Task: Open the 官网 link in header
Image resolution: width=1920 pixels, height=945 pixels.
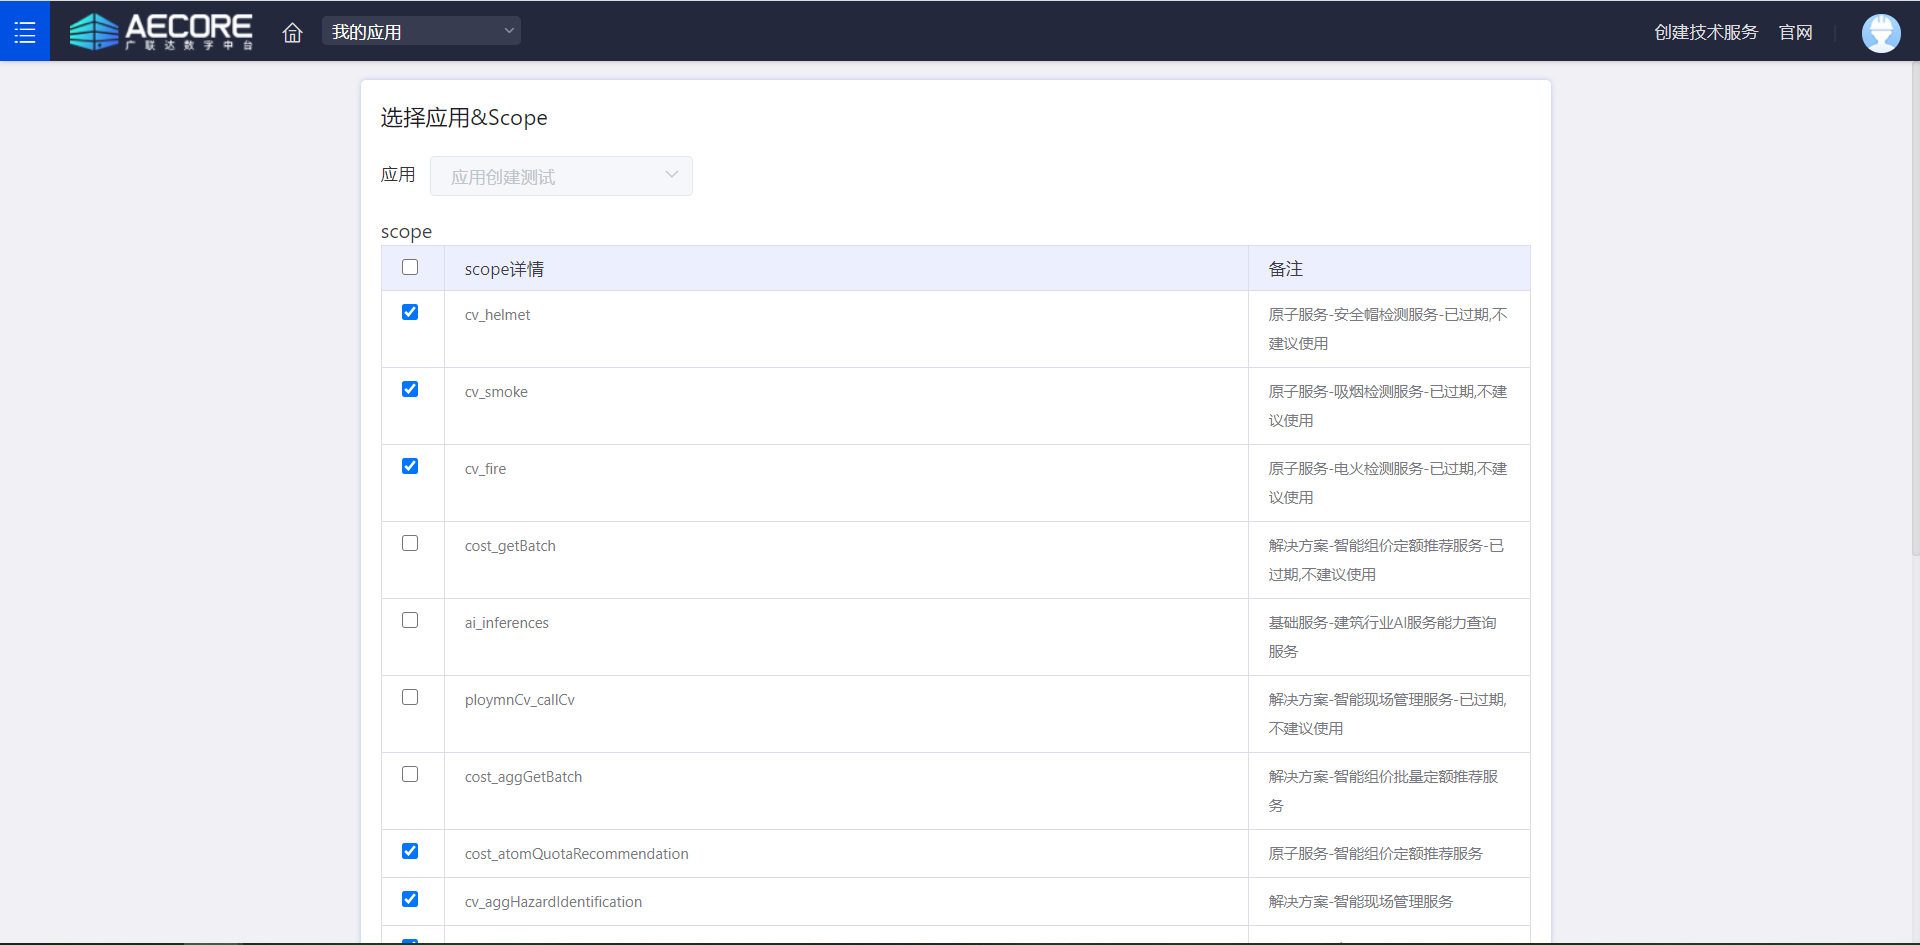Action: tap(1795, 33)
